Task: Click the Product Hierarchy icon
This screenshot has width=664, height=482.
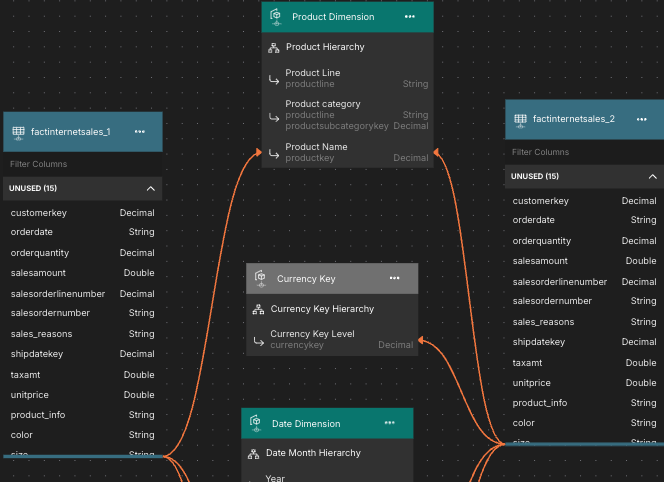Action: coord(274,47)
